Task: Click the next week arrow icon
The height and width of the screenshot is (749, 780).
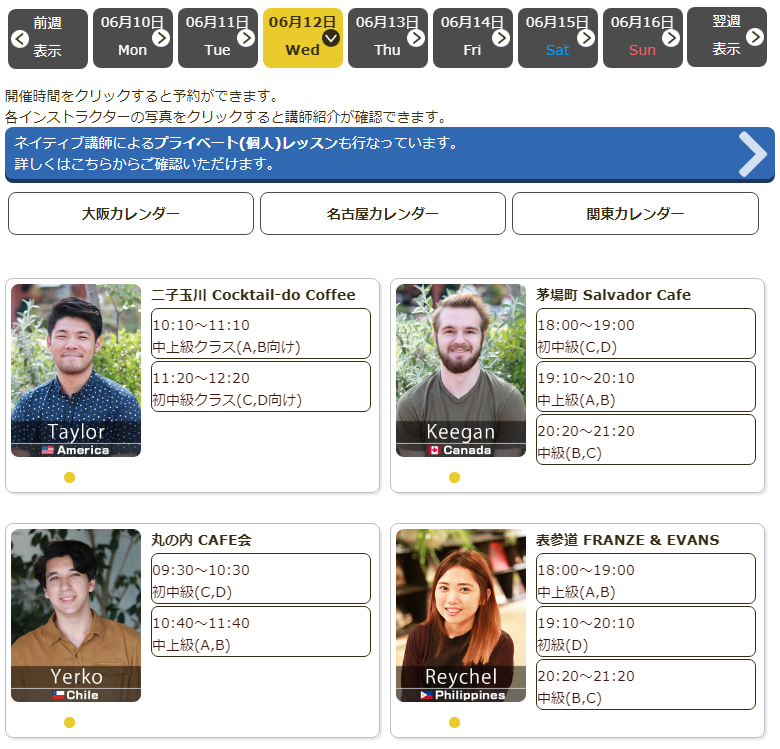Action: pyautogui.click(x=756, y=38)
